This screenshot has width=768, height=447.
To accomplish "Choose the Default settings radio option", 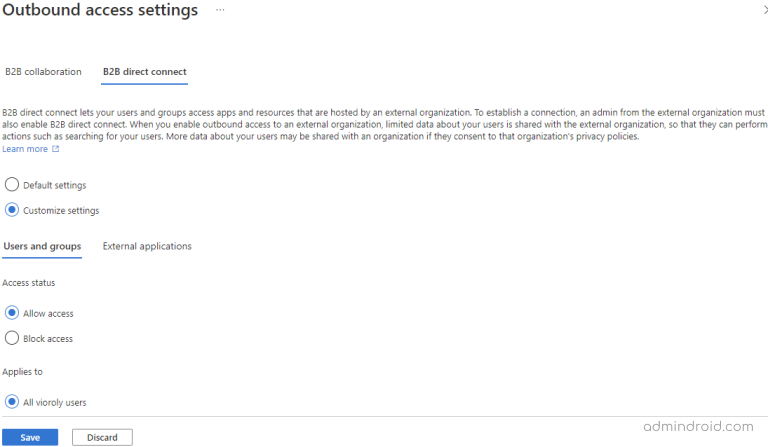I will [x=12, y=185].
